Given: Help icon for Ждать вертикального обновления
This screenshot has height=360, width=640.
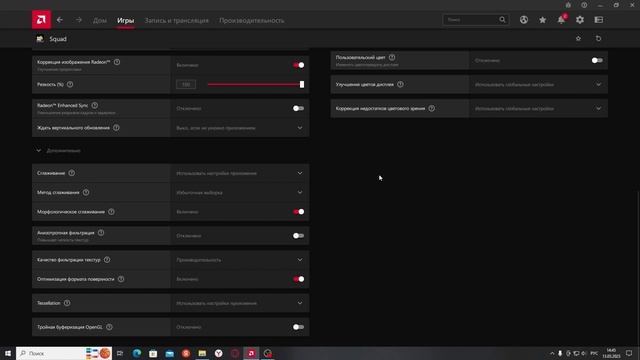Looking at the screenshot, I should coord(116,128).
